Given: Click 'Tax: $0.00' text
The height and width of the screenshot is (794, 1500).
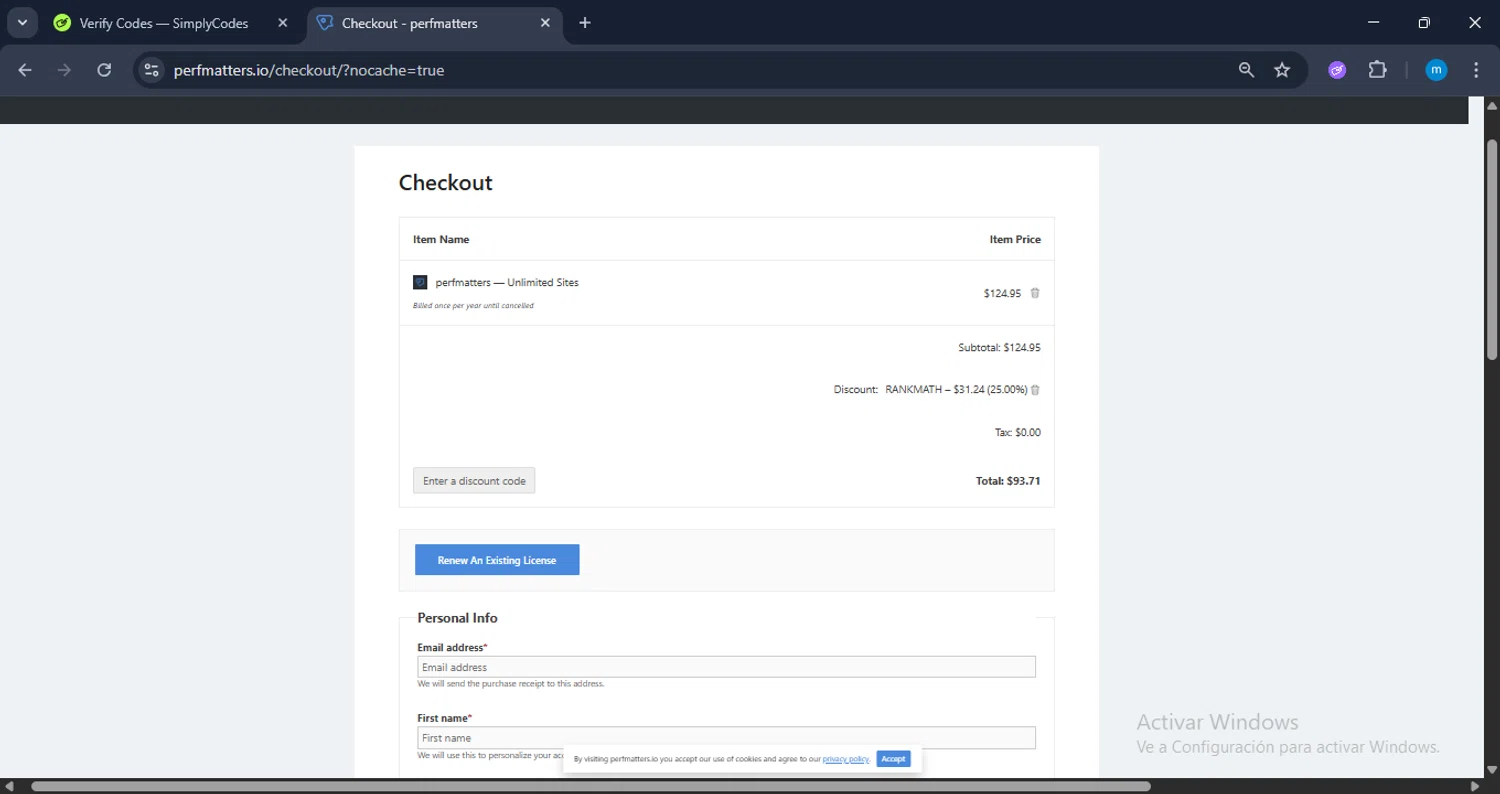Looking at the screenshot, I should coord(1017,432).
